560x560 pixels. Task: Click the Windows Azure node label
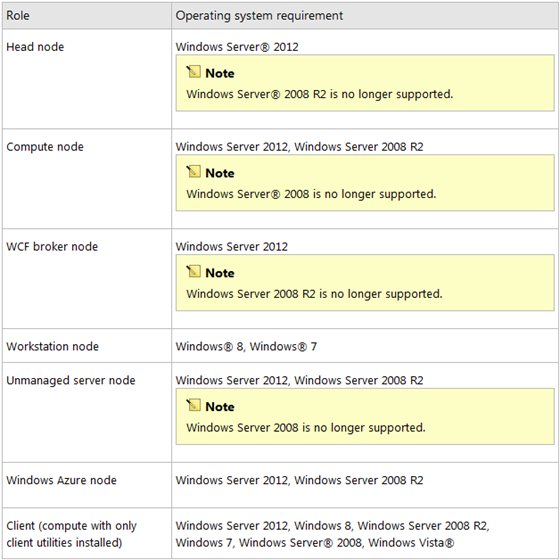(x=61, y=480)
